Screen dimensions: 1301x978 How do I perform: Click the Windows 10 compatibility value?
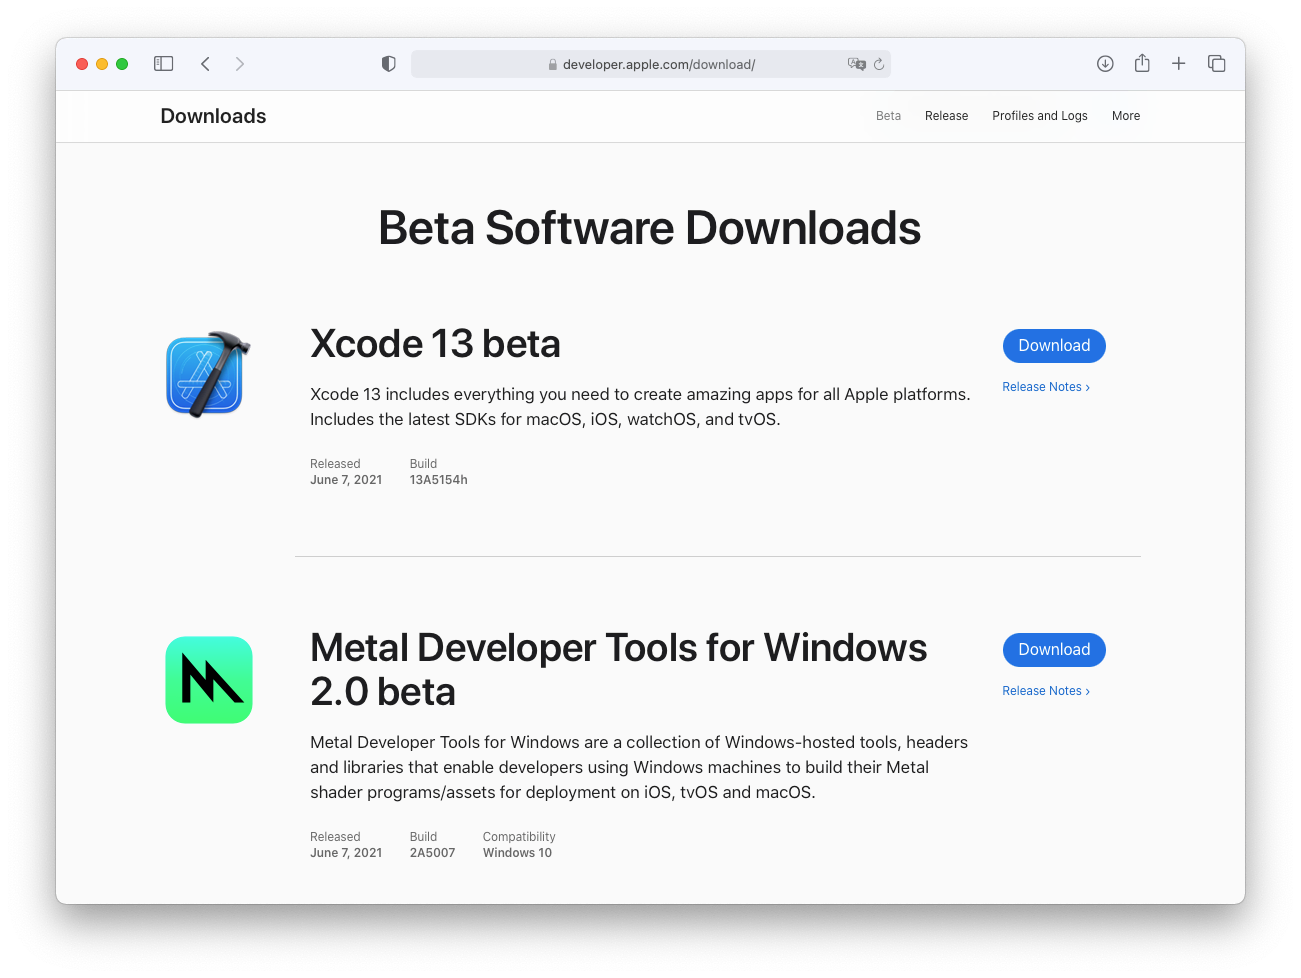click(x=517, y=853)
